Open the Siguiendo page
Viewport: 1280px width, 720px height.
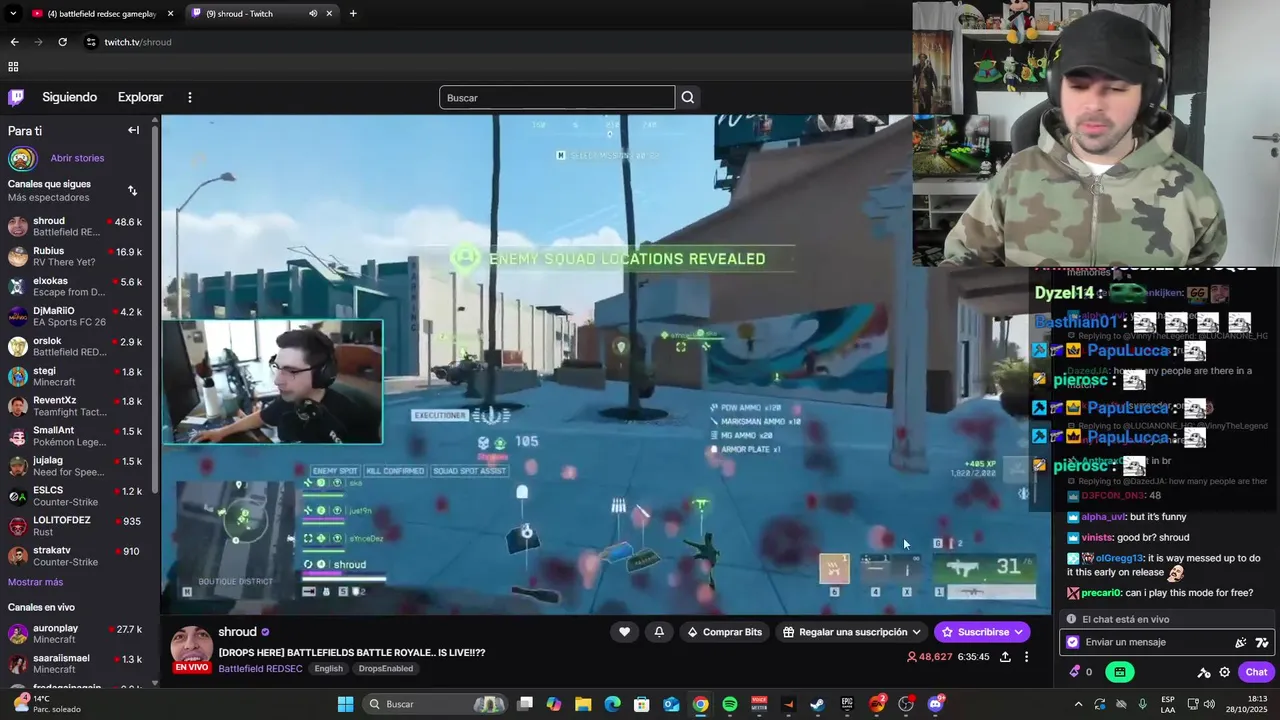pos(69,97)
